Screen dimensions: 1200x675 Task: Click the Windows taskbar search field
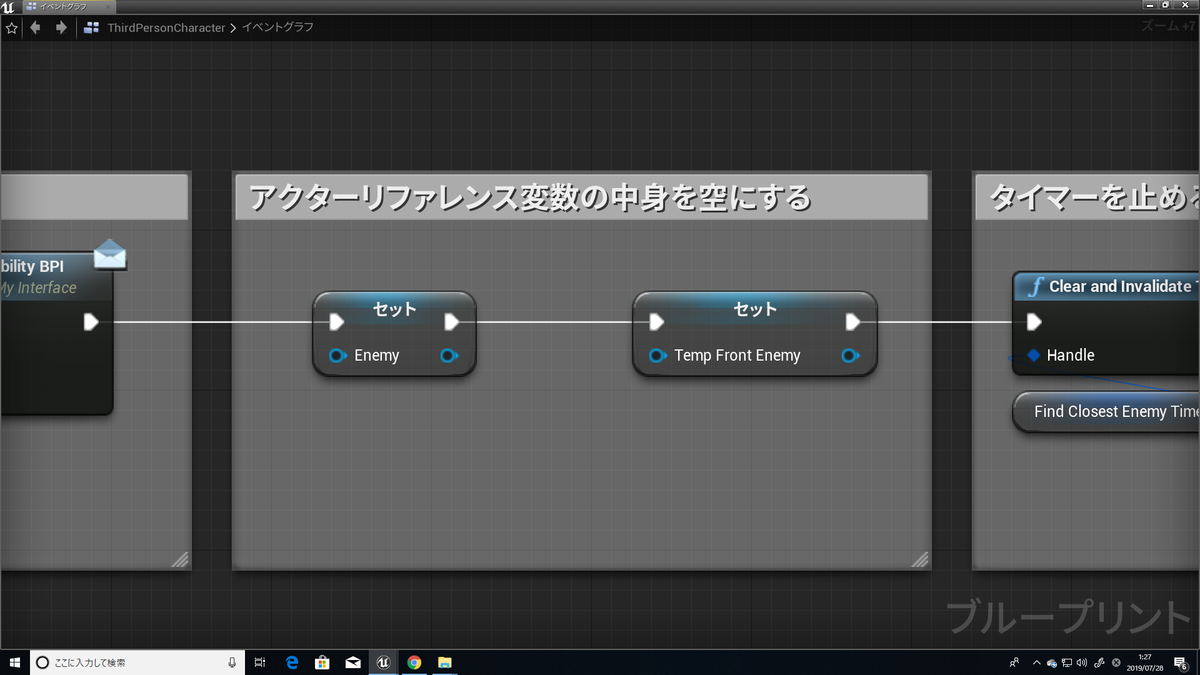pyautogui.click(x=130, y=662)
